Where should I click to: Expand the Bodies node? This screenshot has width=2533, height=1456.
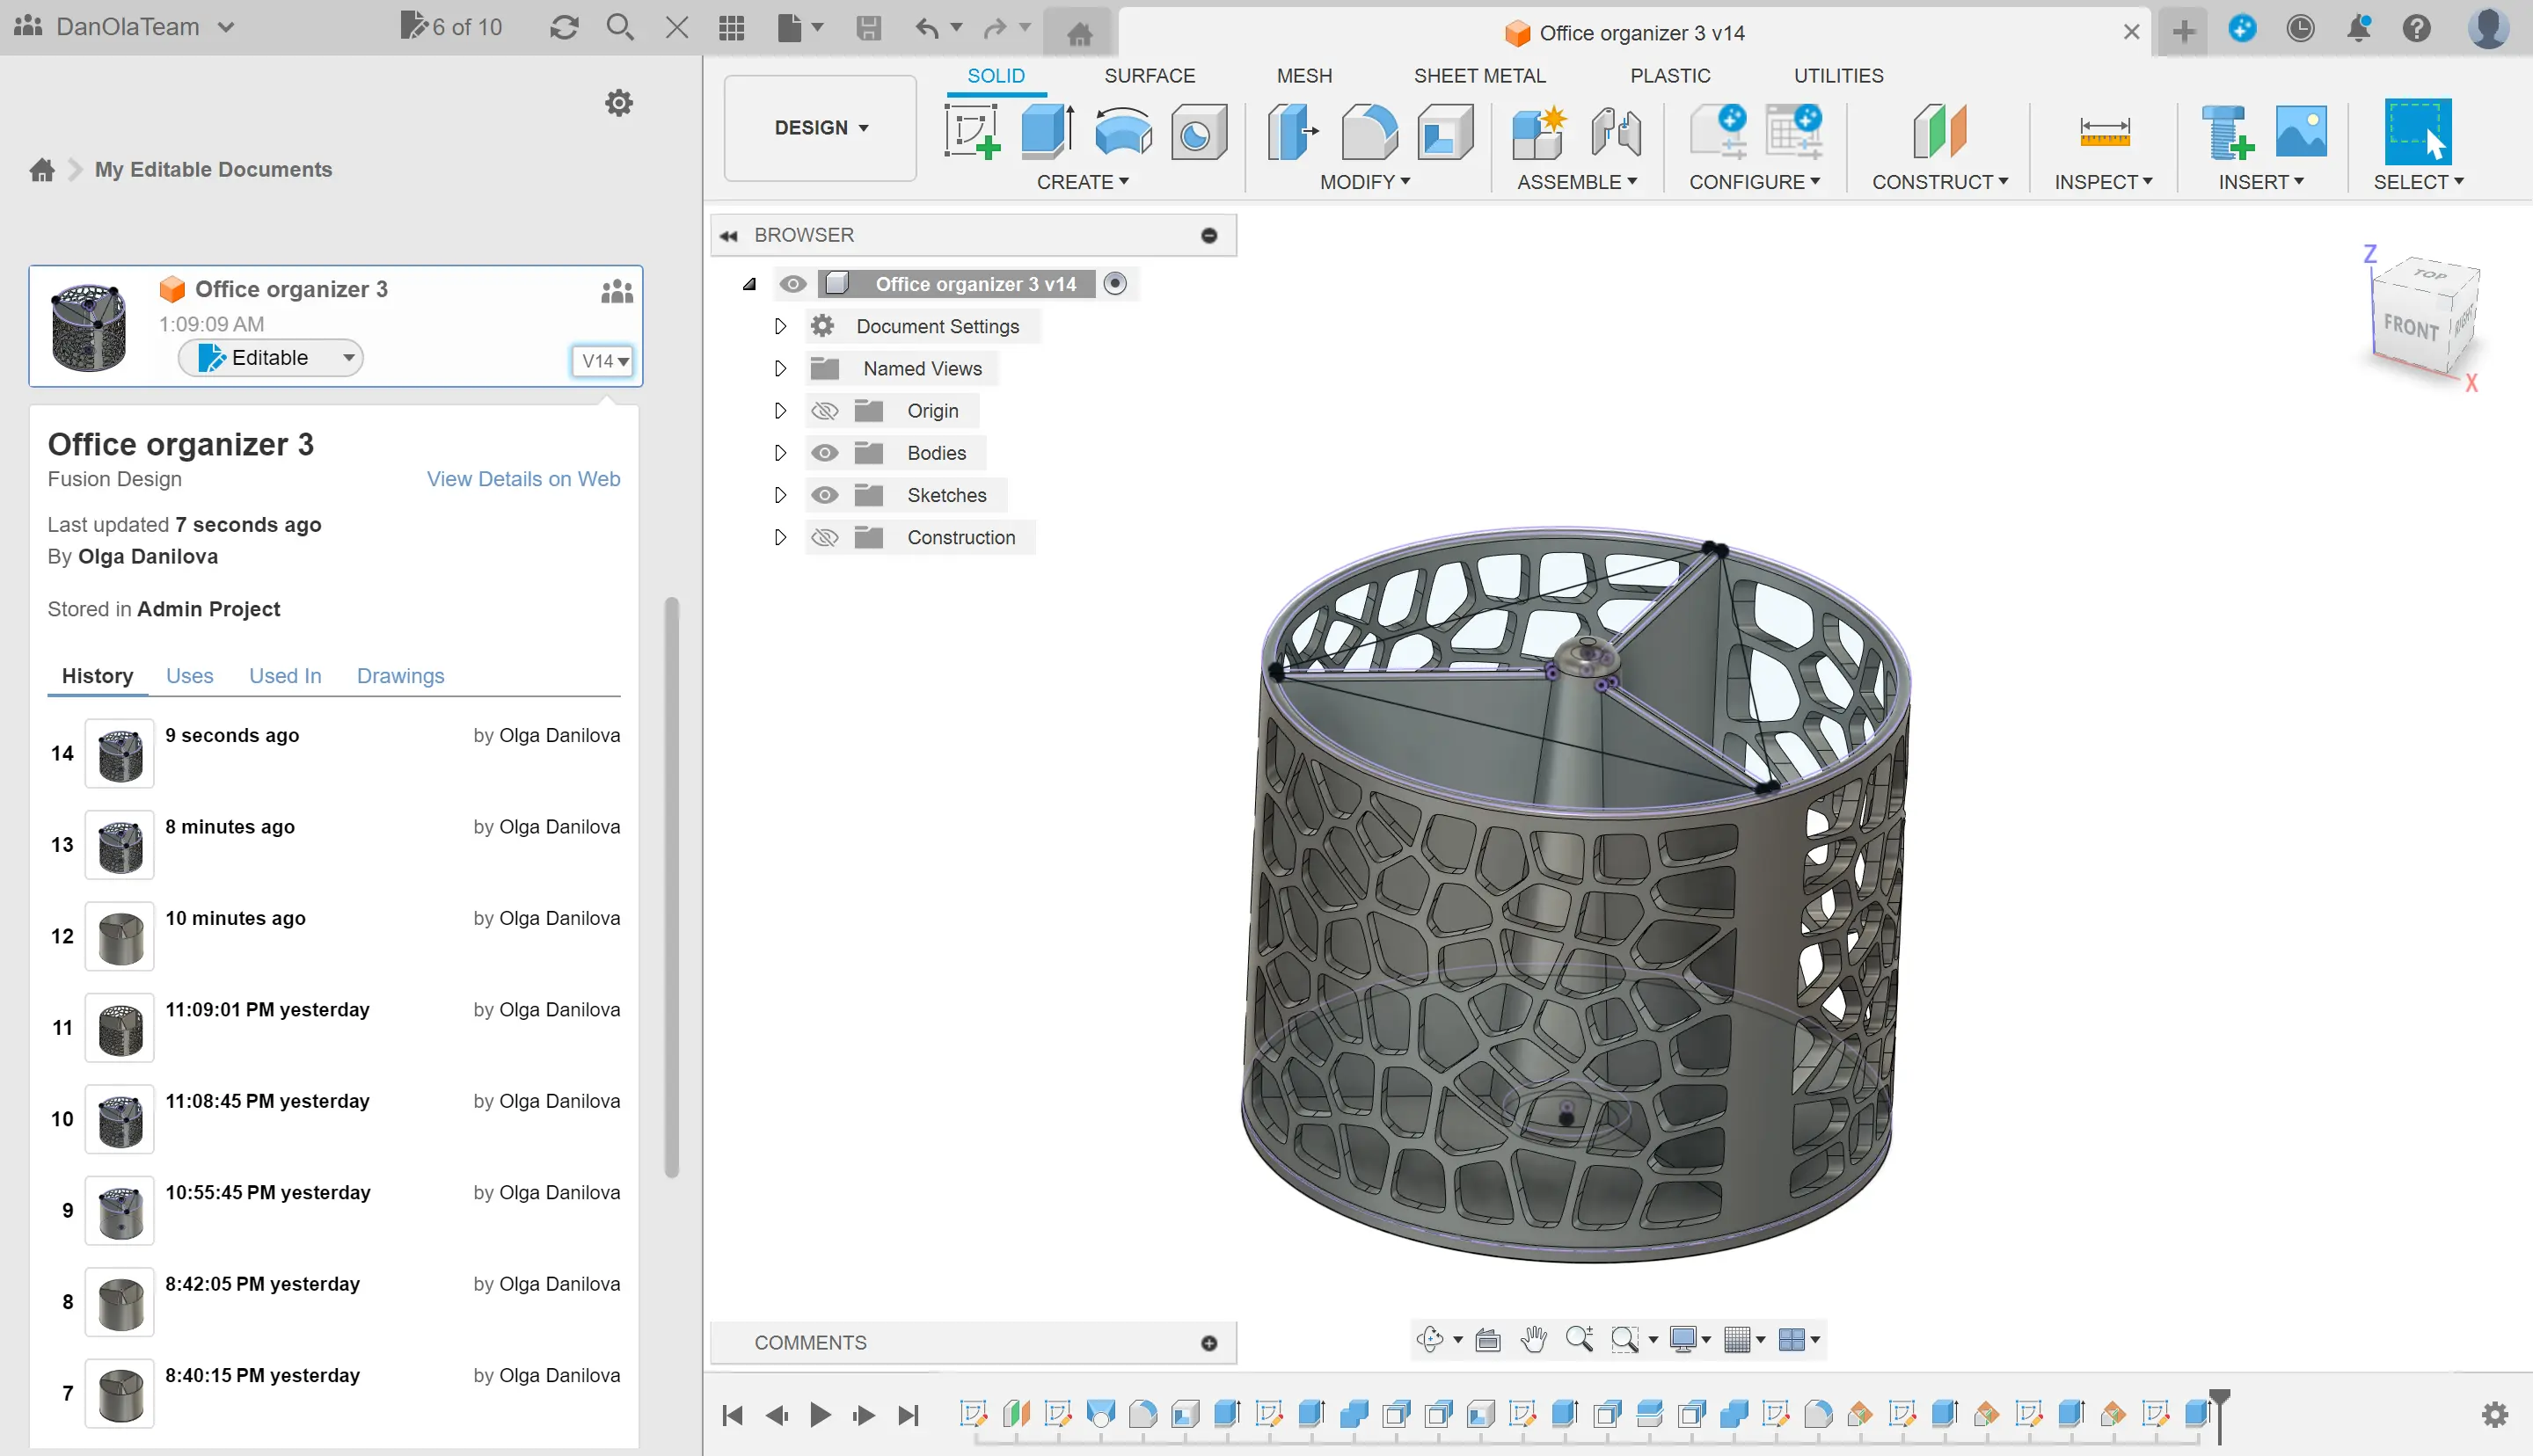[x=780, y=453]
